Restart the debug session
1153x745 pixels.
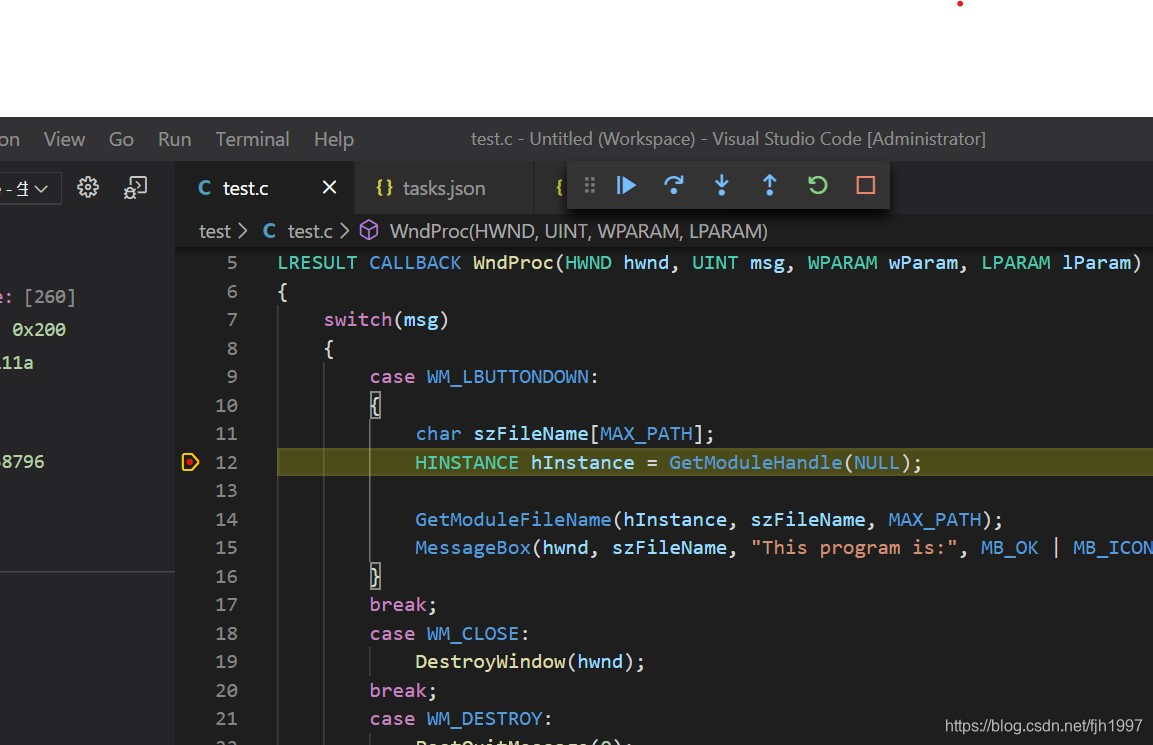817,185
